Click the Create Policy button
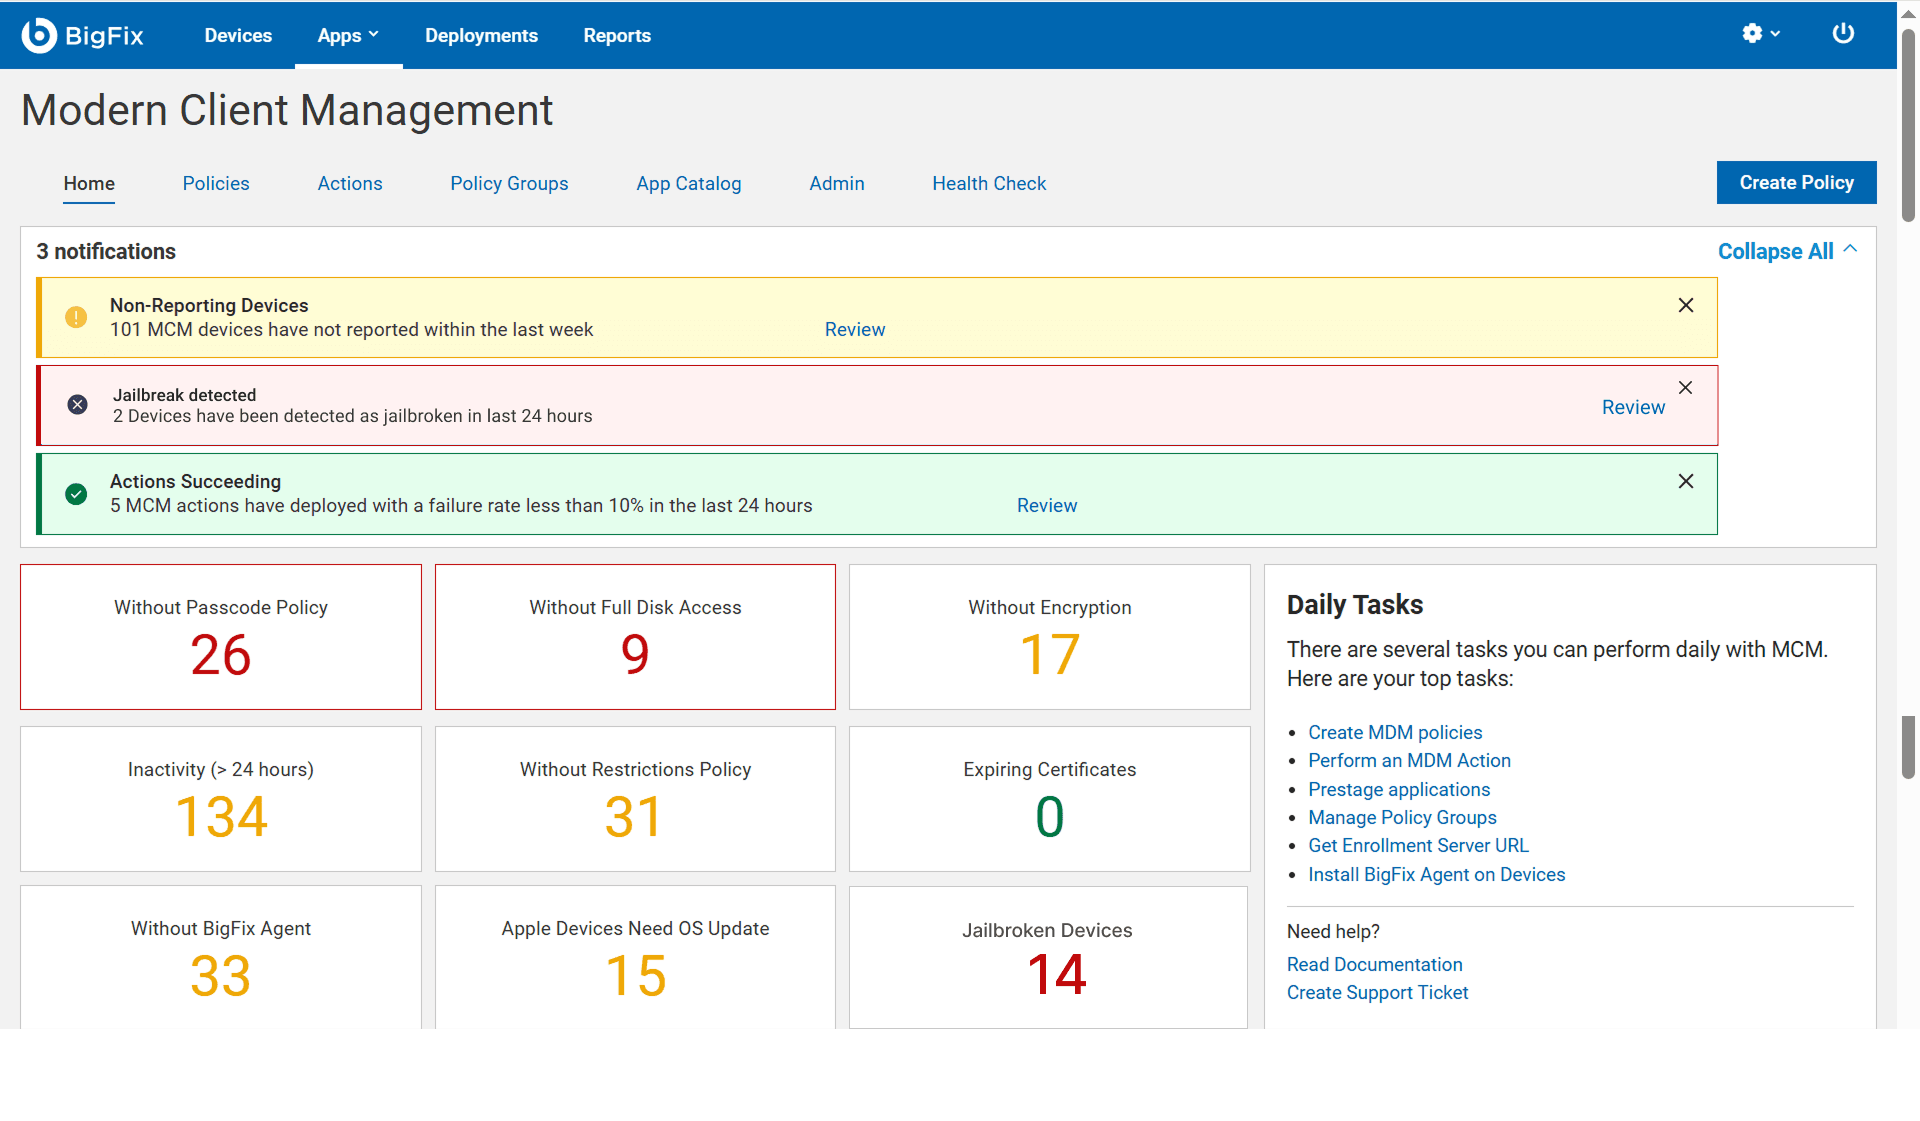The width and height of the screenshot is (1920, 1121). 1796,183
